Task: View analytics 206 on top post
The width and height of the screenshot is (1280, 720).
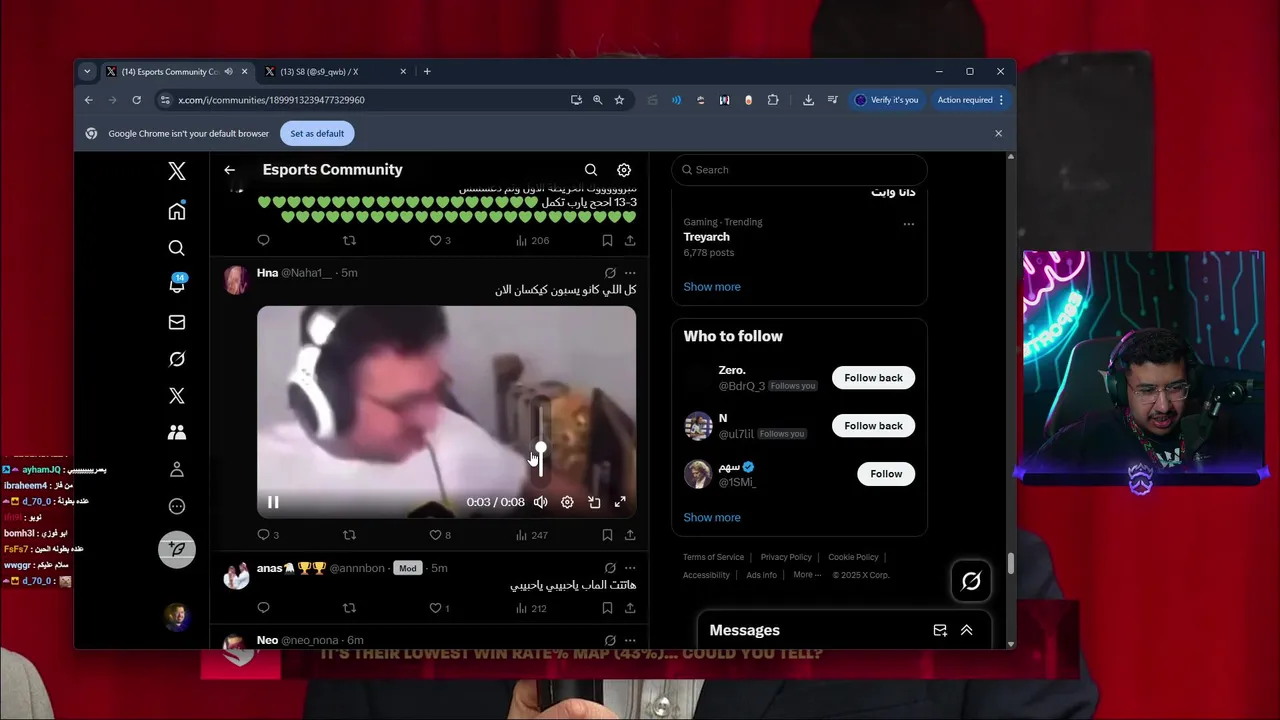Action: click(x=532, y=240)
